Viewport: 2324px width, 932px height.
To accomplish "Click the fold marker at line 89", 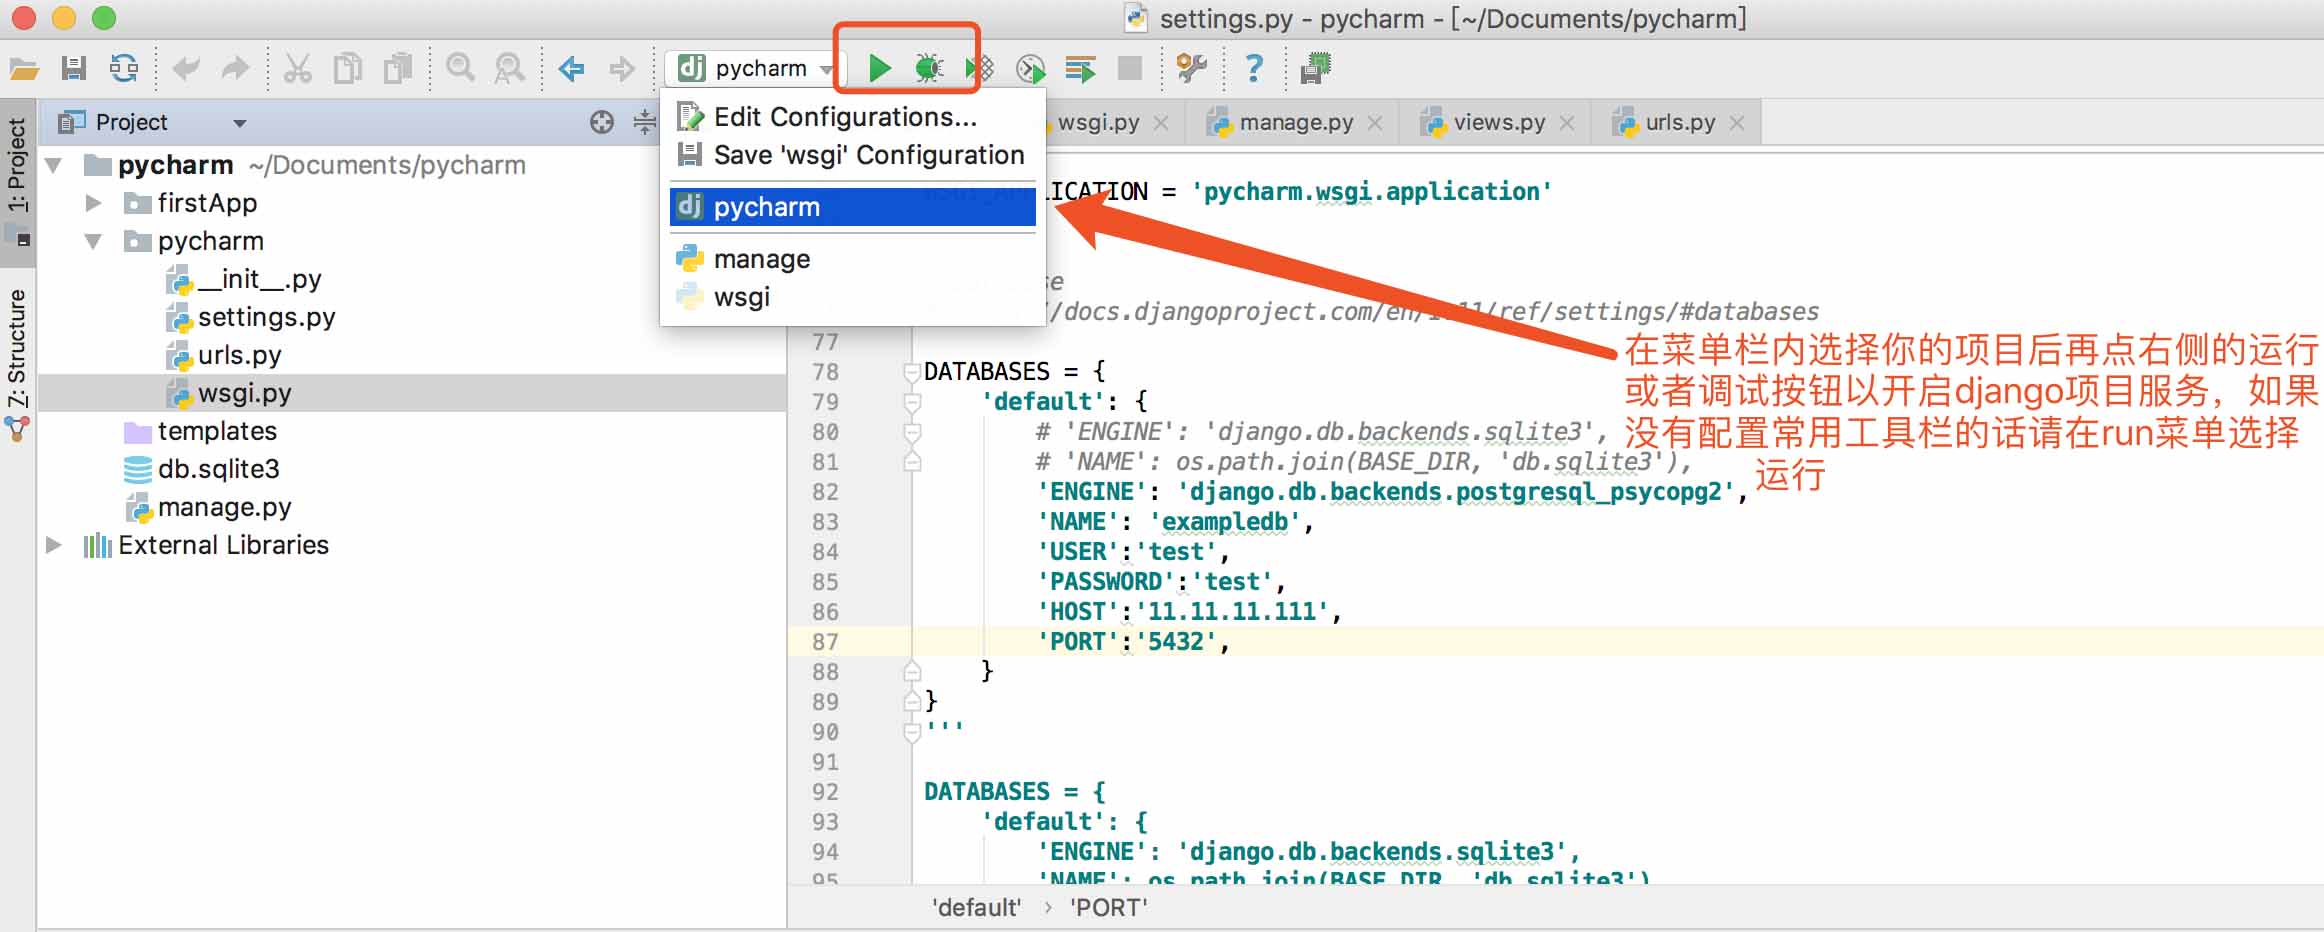I will point(911,702).
